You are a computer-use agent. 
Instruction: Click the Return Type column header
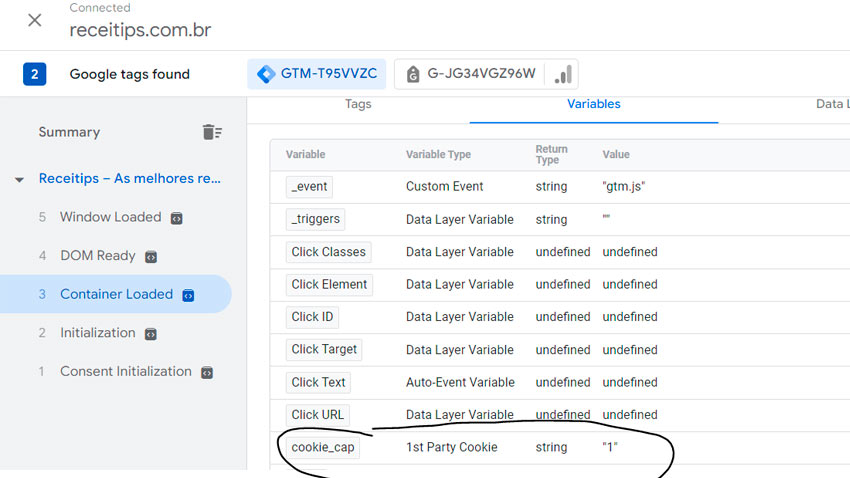pos(551,154)
